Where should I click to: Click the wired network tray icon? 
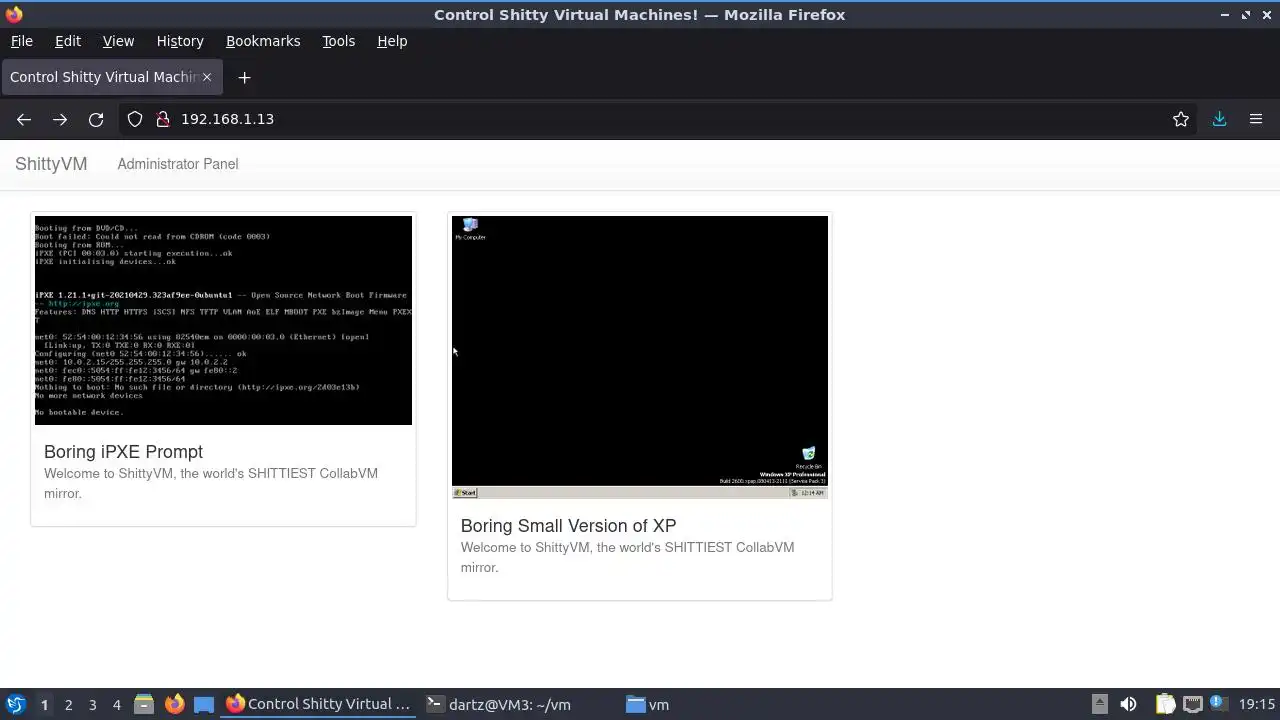click(x=1192, y=704)
